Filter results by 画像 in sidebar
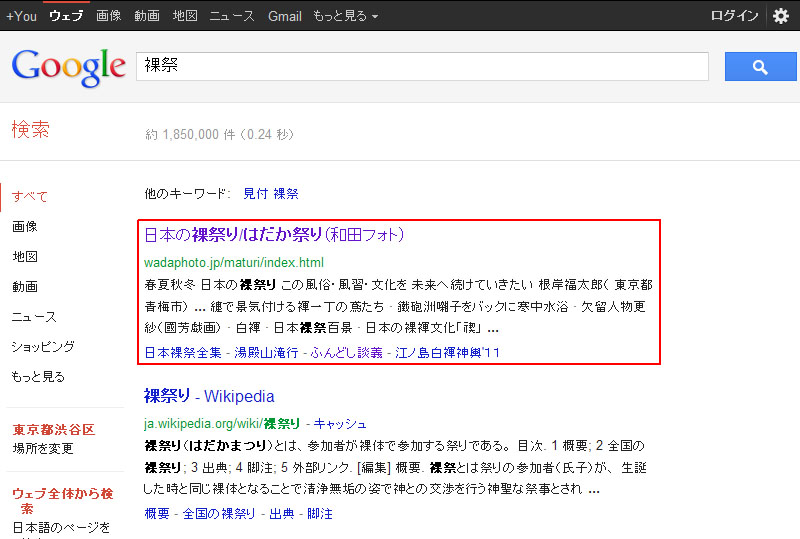Viewport: 800px width, 539px height. [24, 227]
